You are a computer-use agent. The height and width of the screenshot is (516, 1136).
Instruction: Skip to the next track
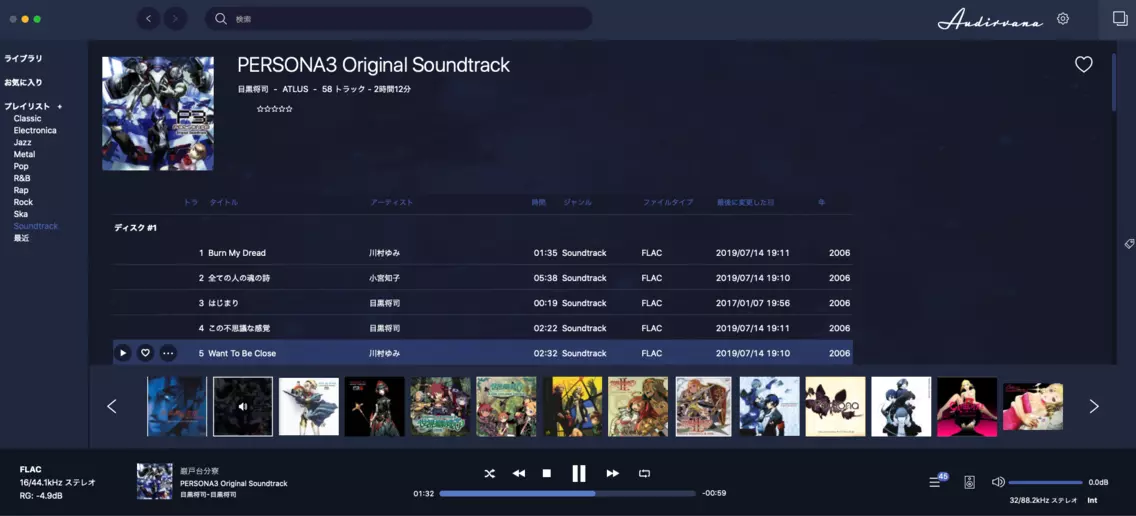pos(613,473)
